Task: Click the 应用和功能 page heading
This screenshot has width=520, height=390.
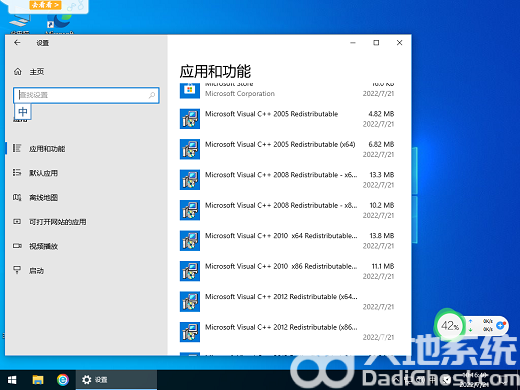Action: [x=215, y=71]
